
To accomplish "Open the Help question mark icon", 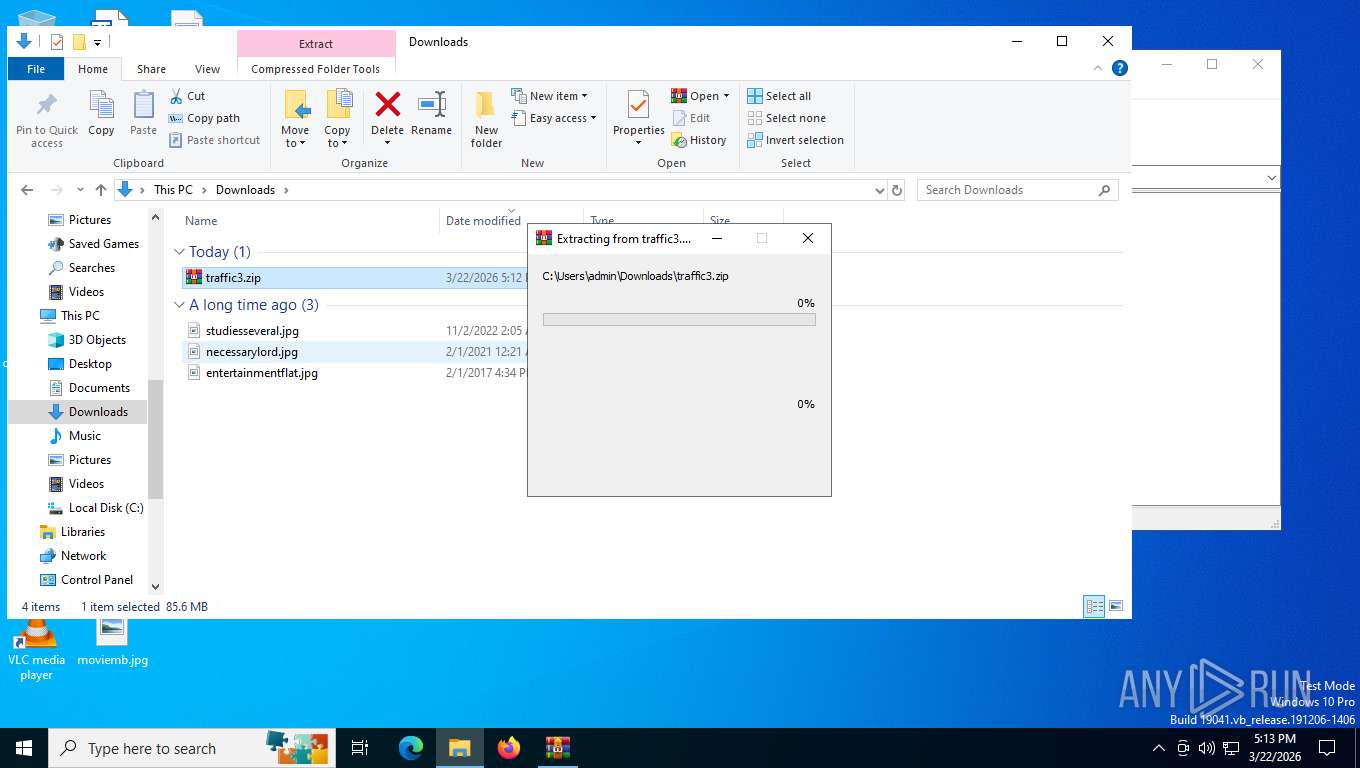I will pos(1120,68).
